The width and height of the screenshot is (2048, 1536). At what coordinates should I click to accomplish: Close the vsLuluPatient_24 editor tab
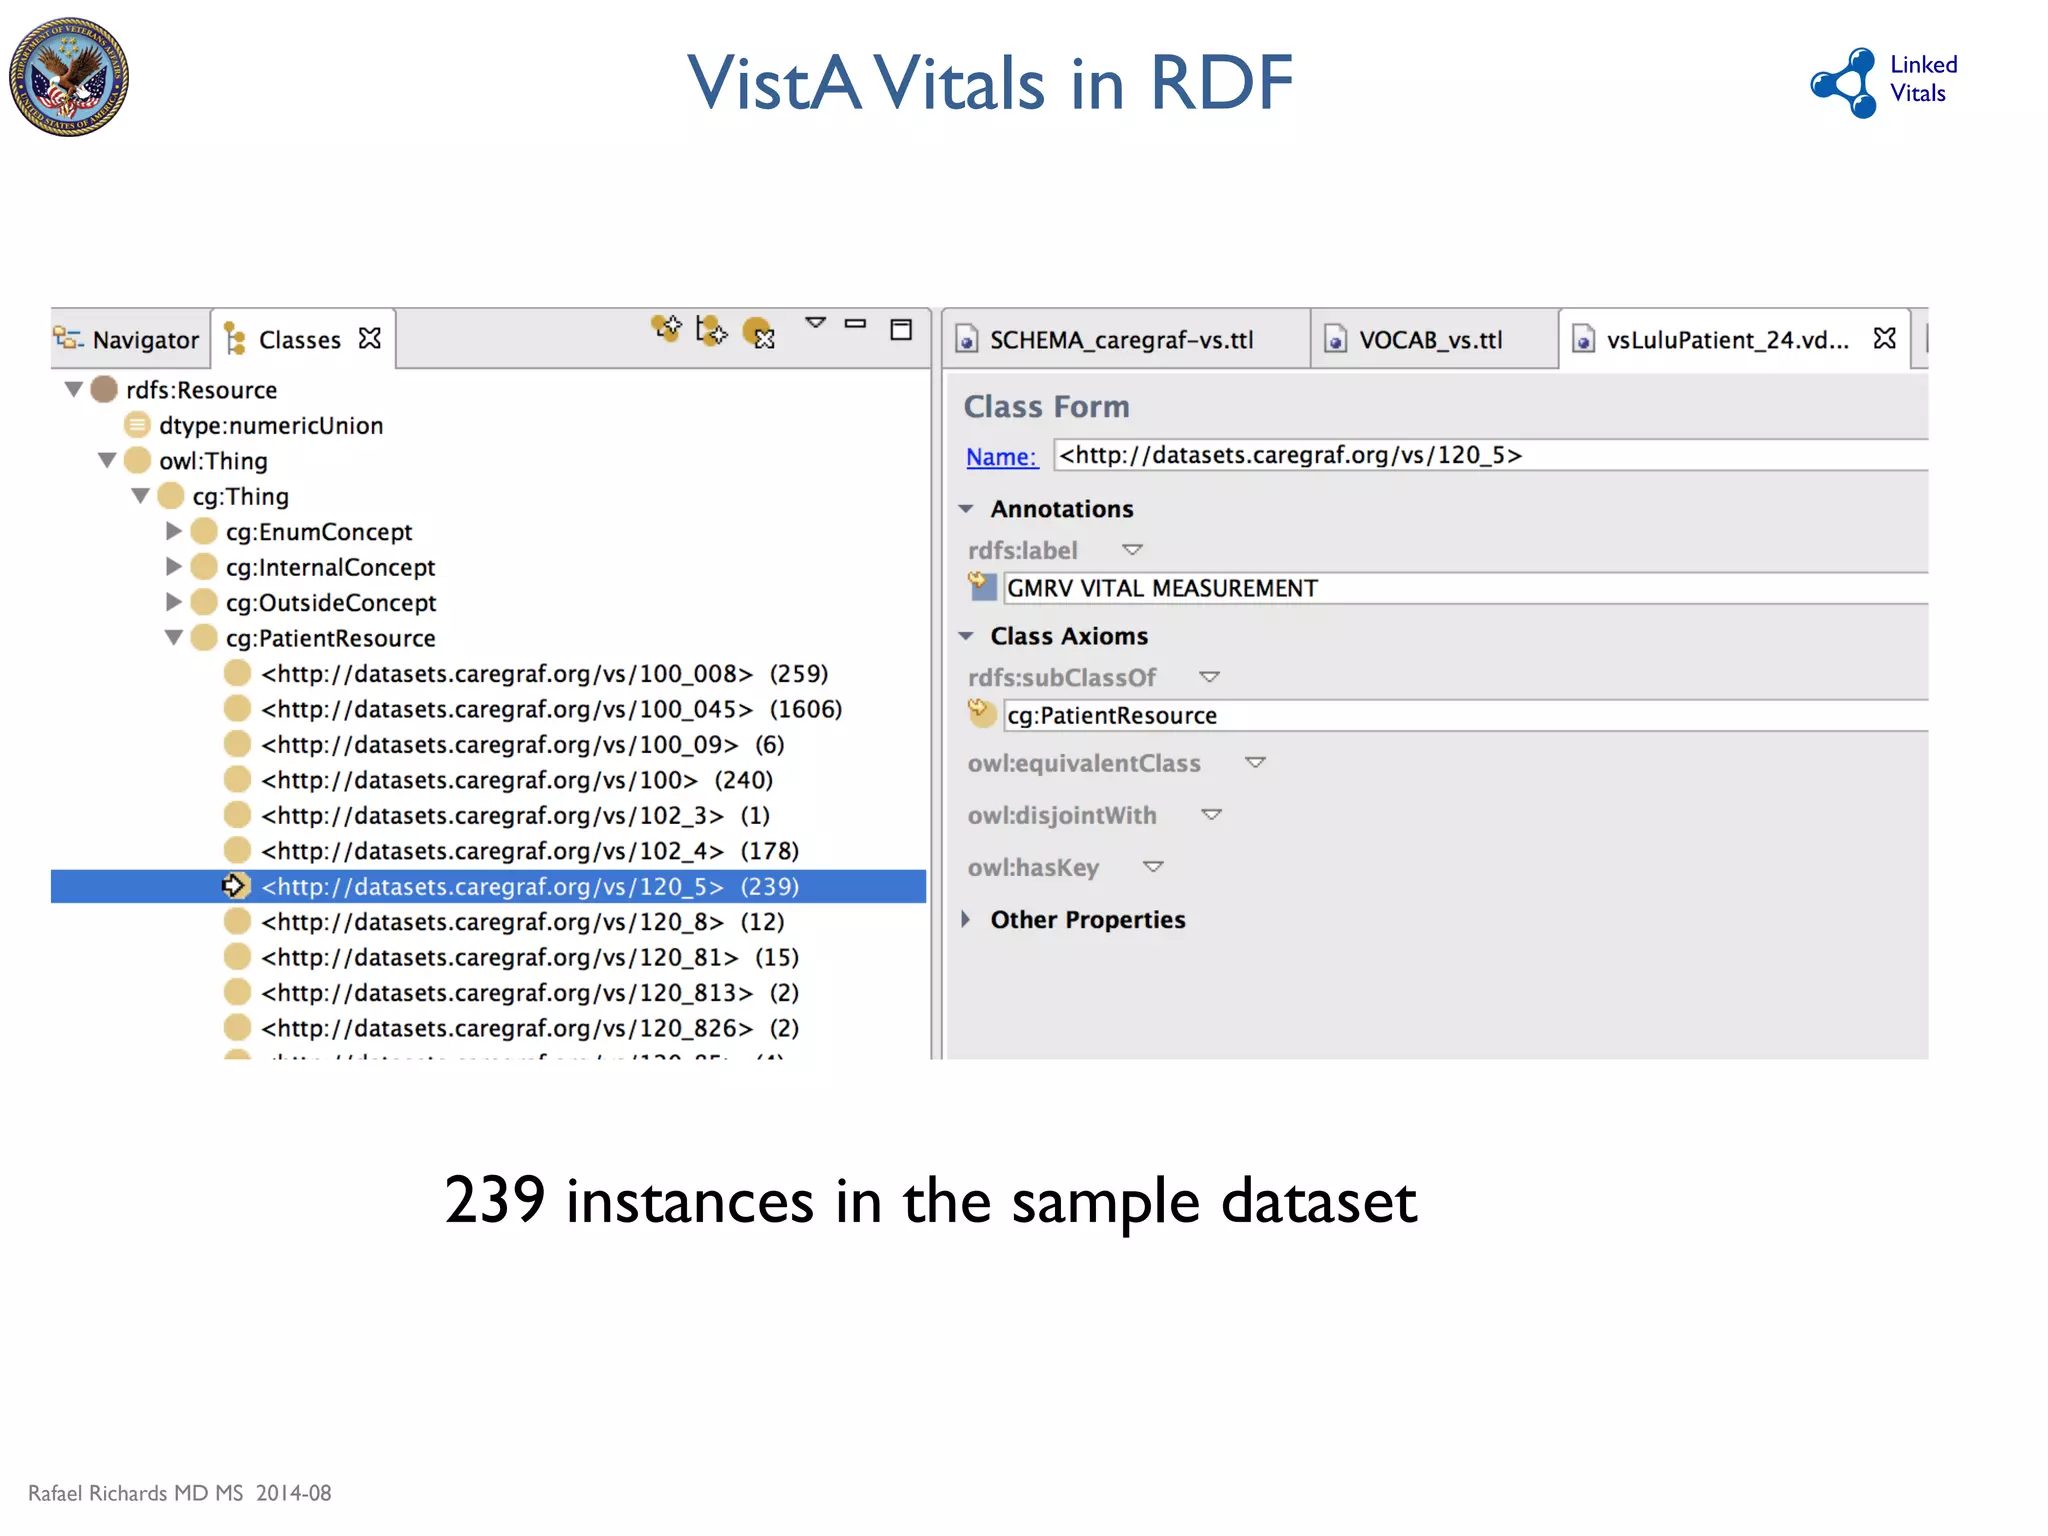point(1885,339)
